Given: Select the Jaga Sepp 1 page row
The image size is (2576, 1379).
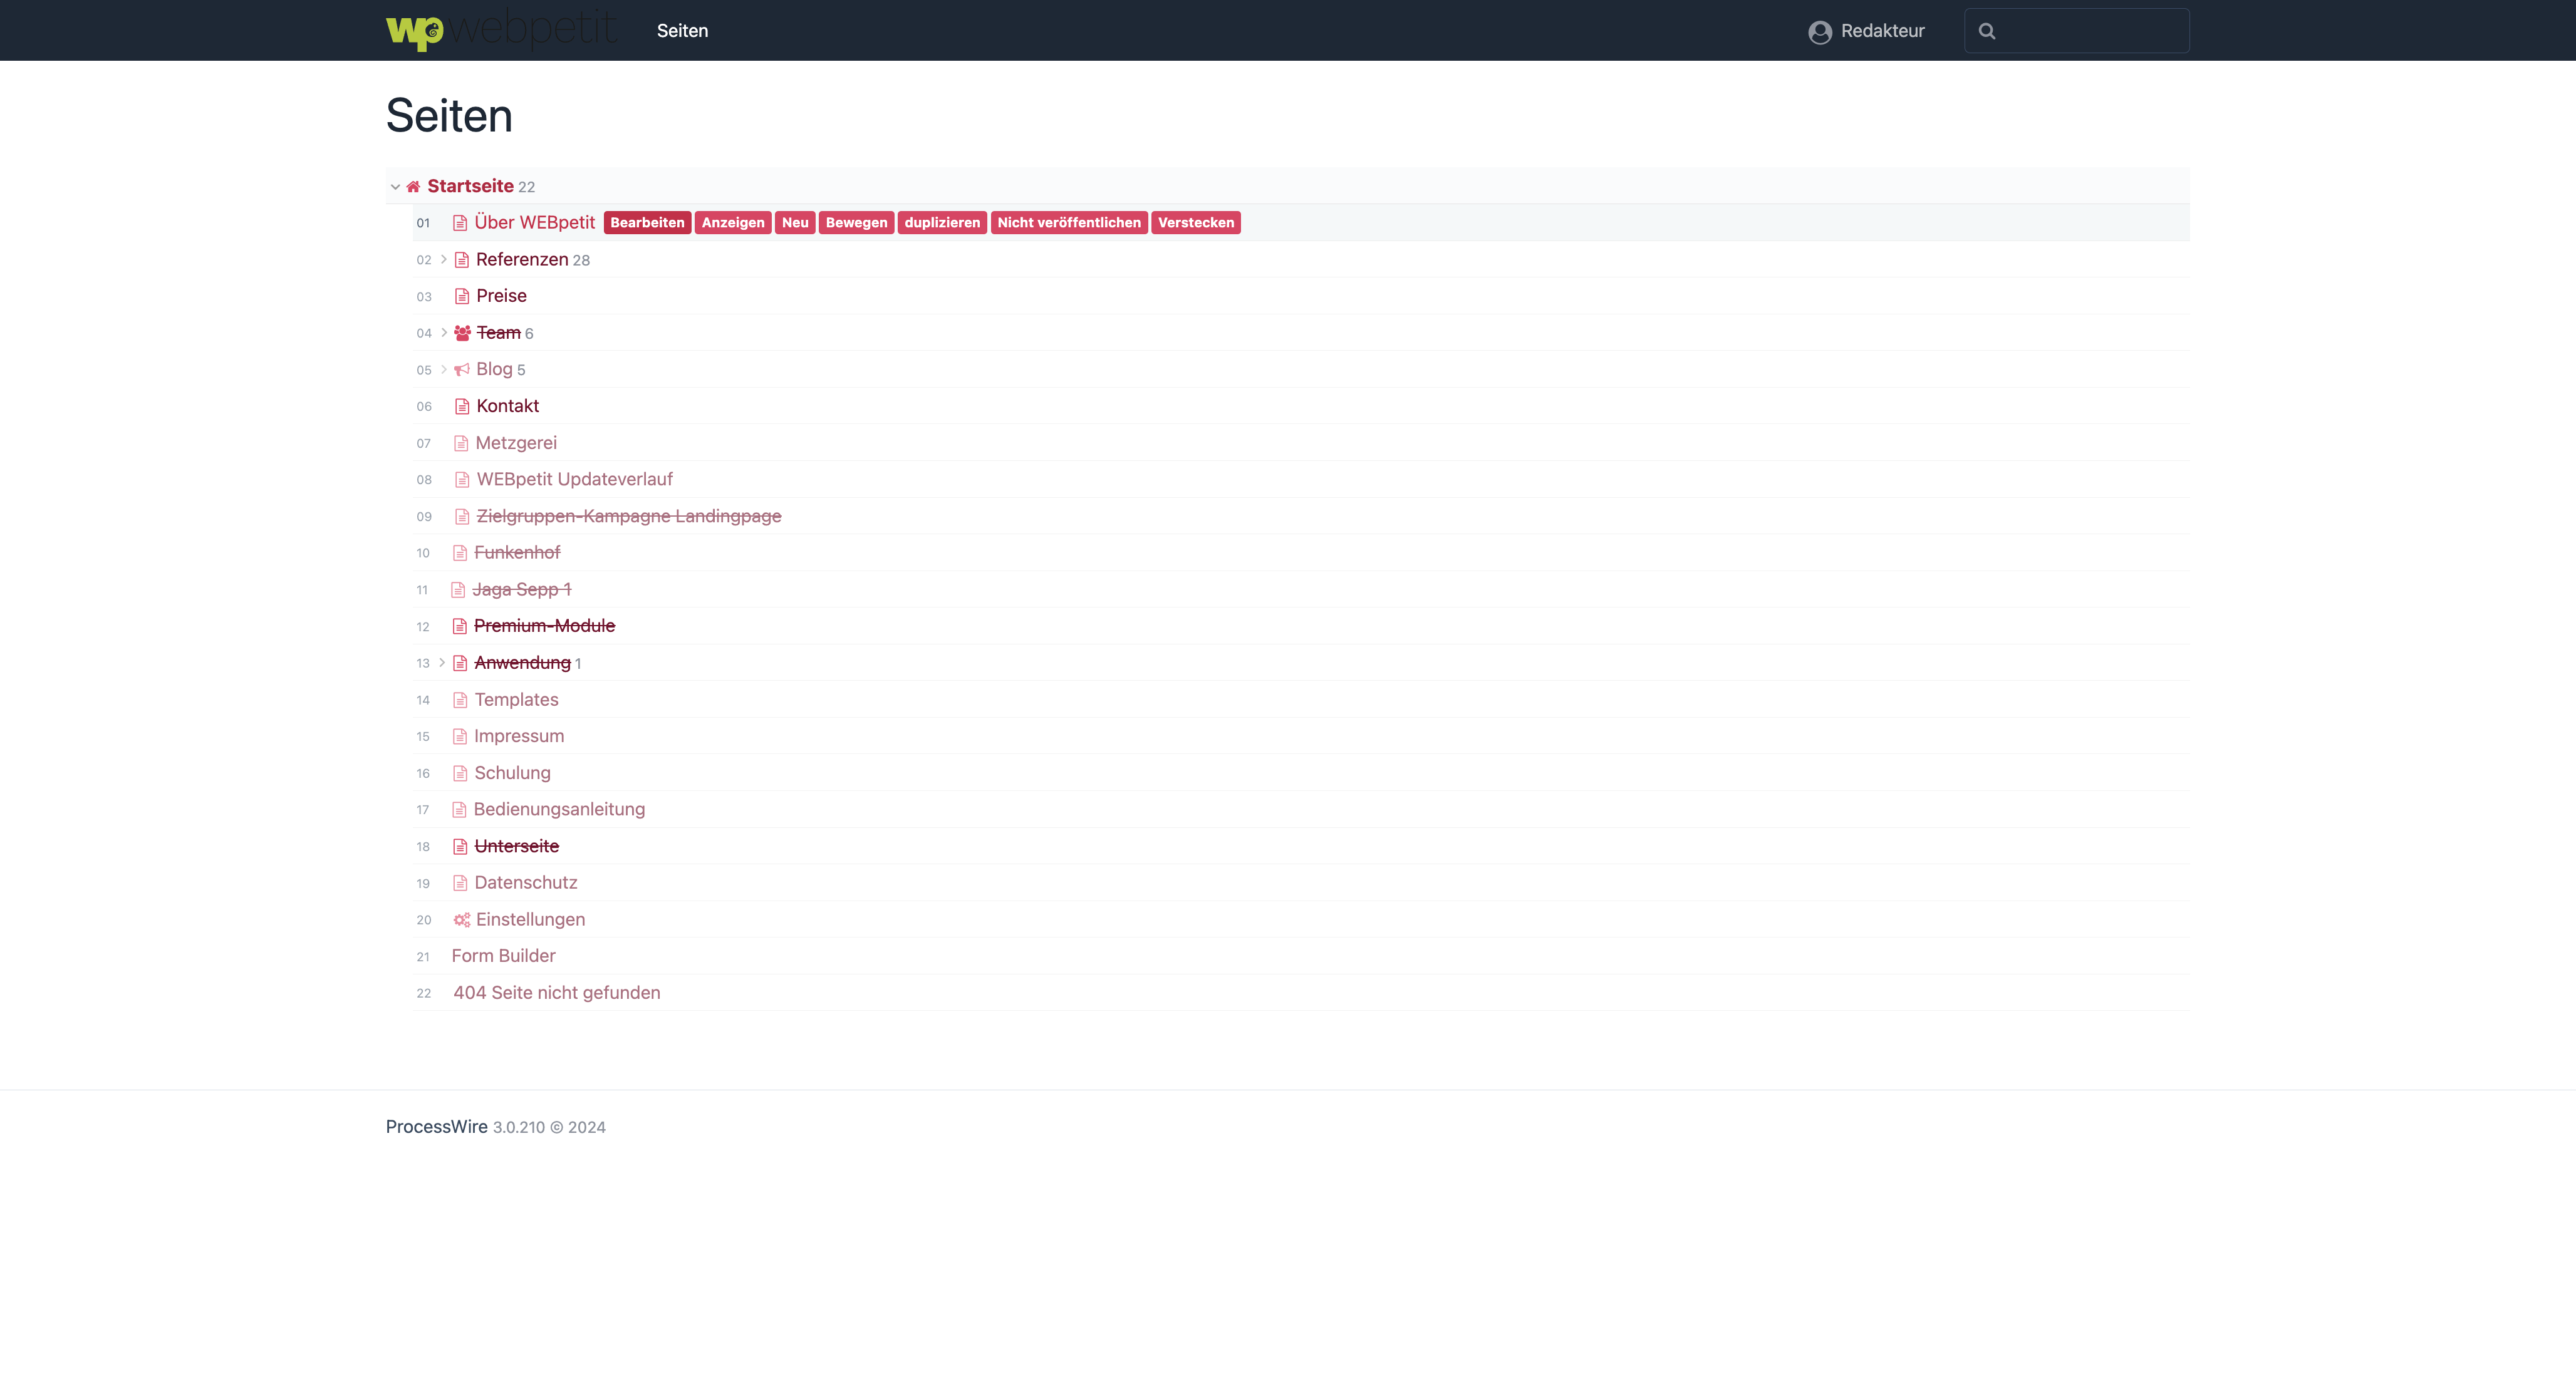Looking at the screenshot, I should 1301,590.
